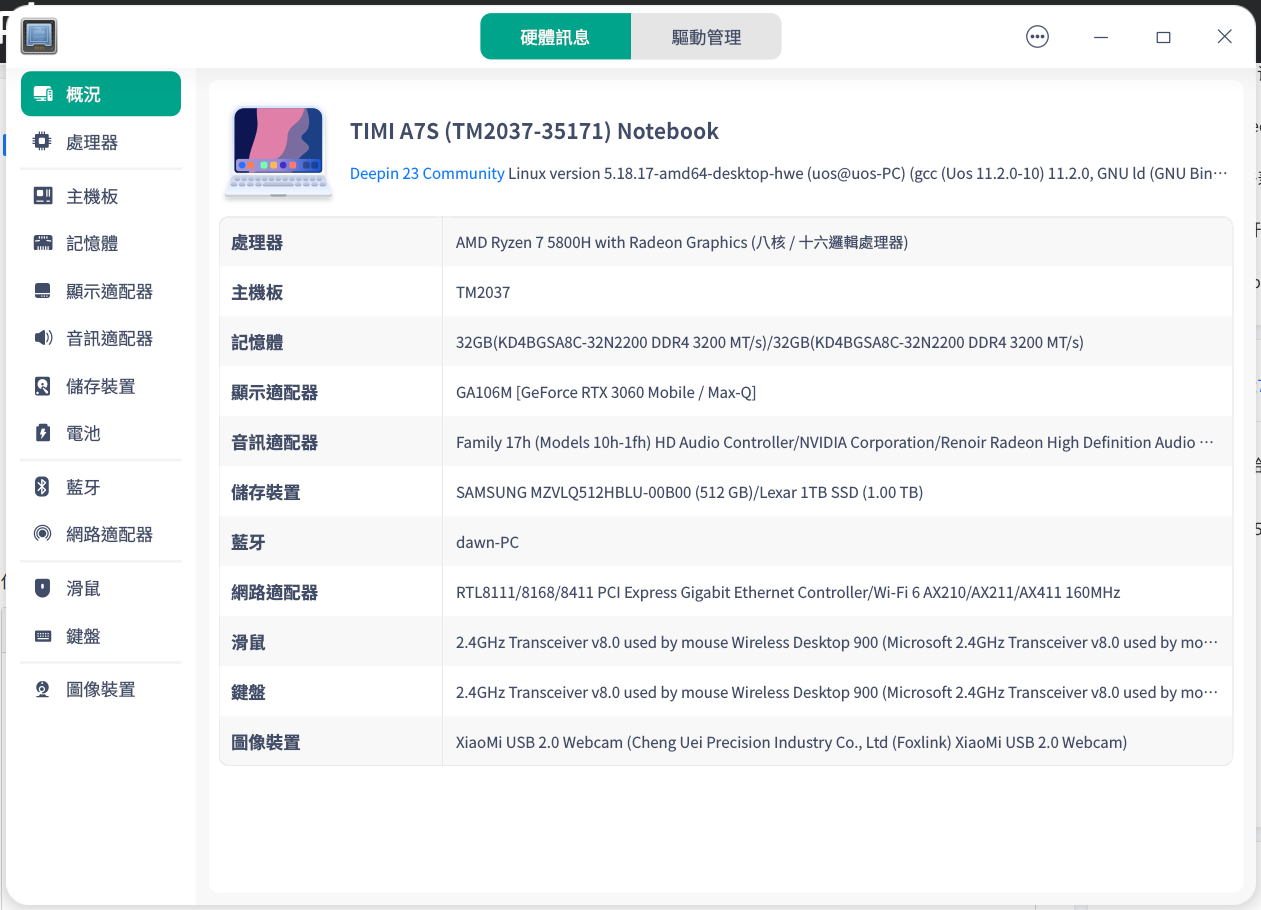The height and width of the screenshot is (910, 1261).
Task: Click the 記憶體 row label in the table
Action: 257,342
